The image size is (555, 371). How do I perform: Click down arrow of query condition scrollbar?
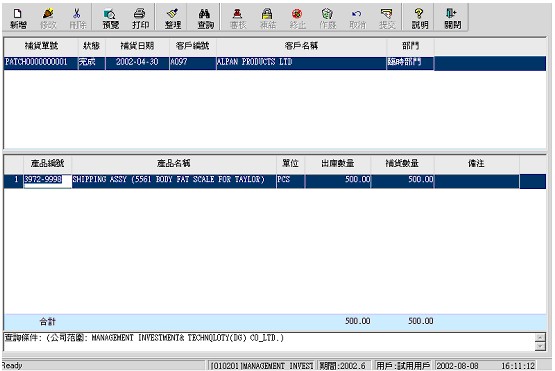tap(540, 347)
